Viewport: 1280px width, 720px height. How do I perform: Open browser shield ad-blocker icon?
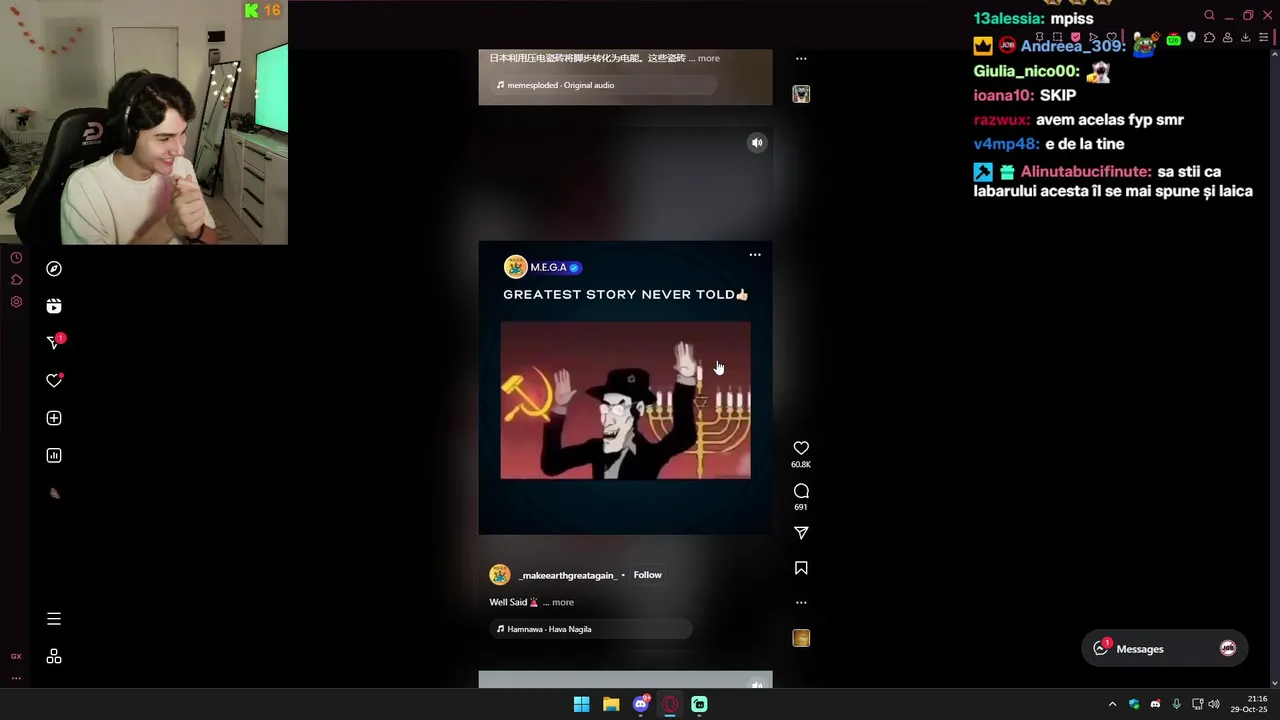tap(1191, 38)
